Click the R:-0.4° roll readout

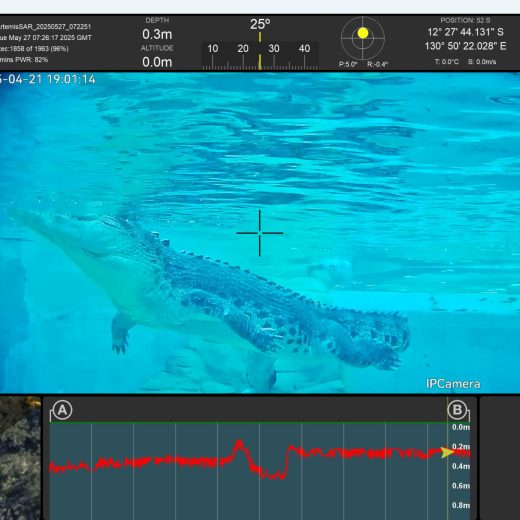click(x=377, y=64)
